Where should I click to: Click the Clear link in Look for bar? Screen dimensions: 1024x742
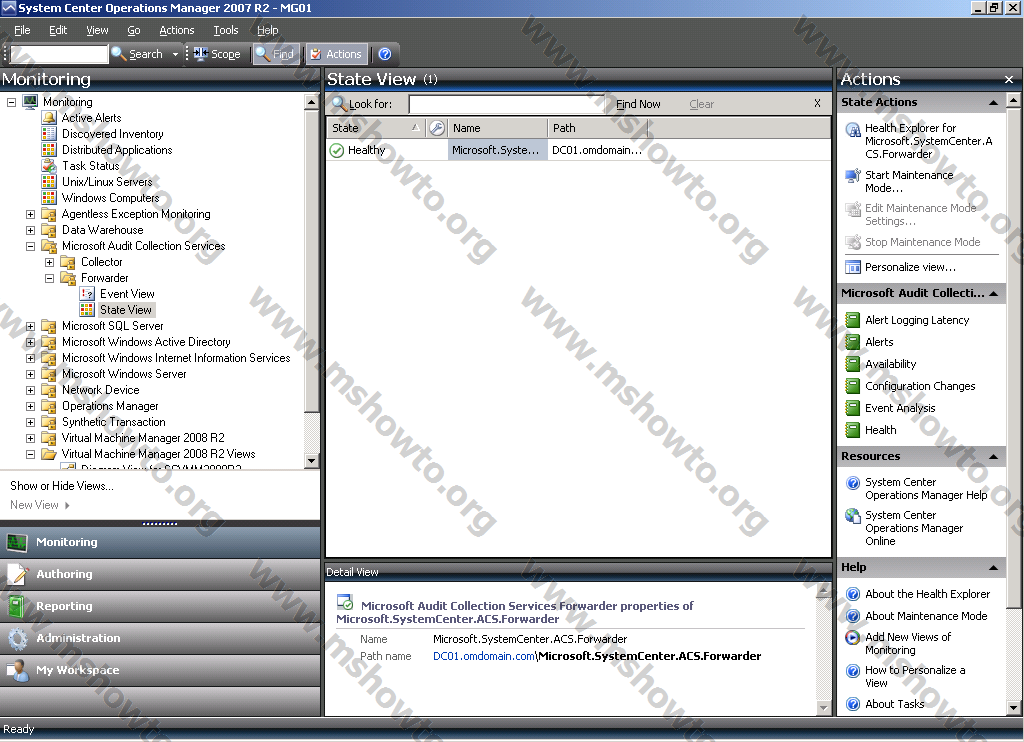pyautogui.click(x=701, y=104)
